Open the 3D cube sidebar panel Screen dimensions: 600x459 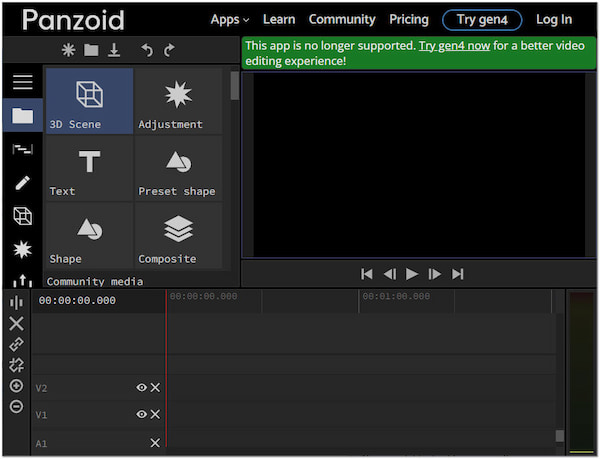point(23,216)
